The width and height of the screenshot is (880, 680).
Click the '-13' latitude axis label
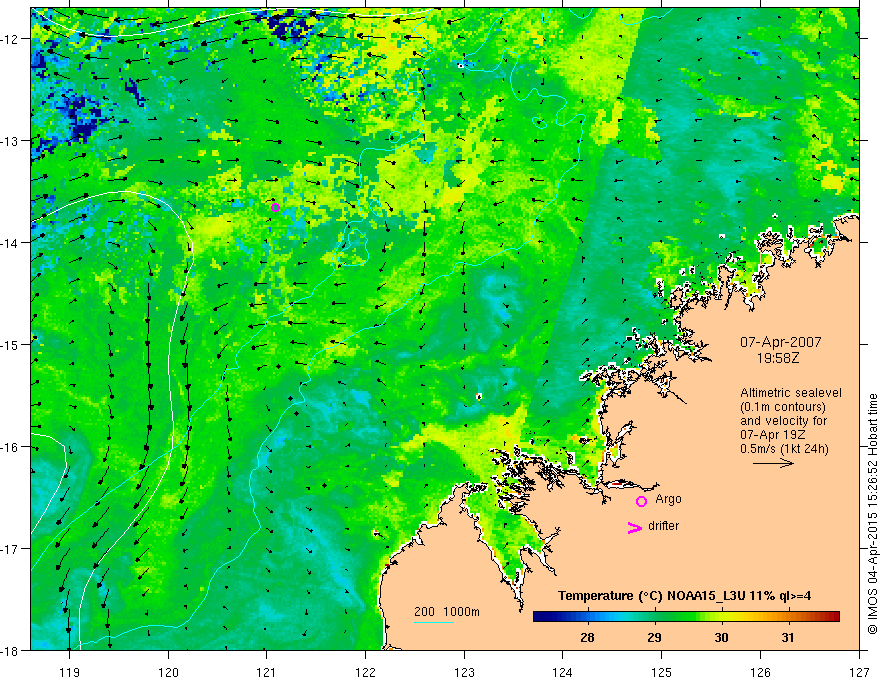point(8,141)
